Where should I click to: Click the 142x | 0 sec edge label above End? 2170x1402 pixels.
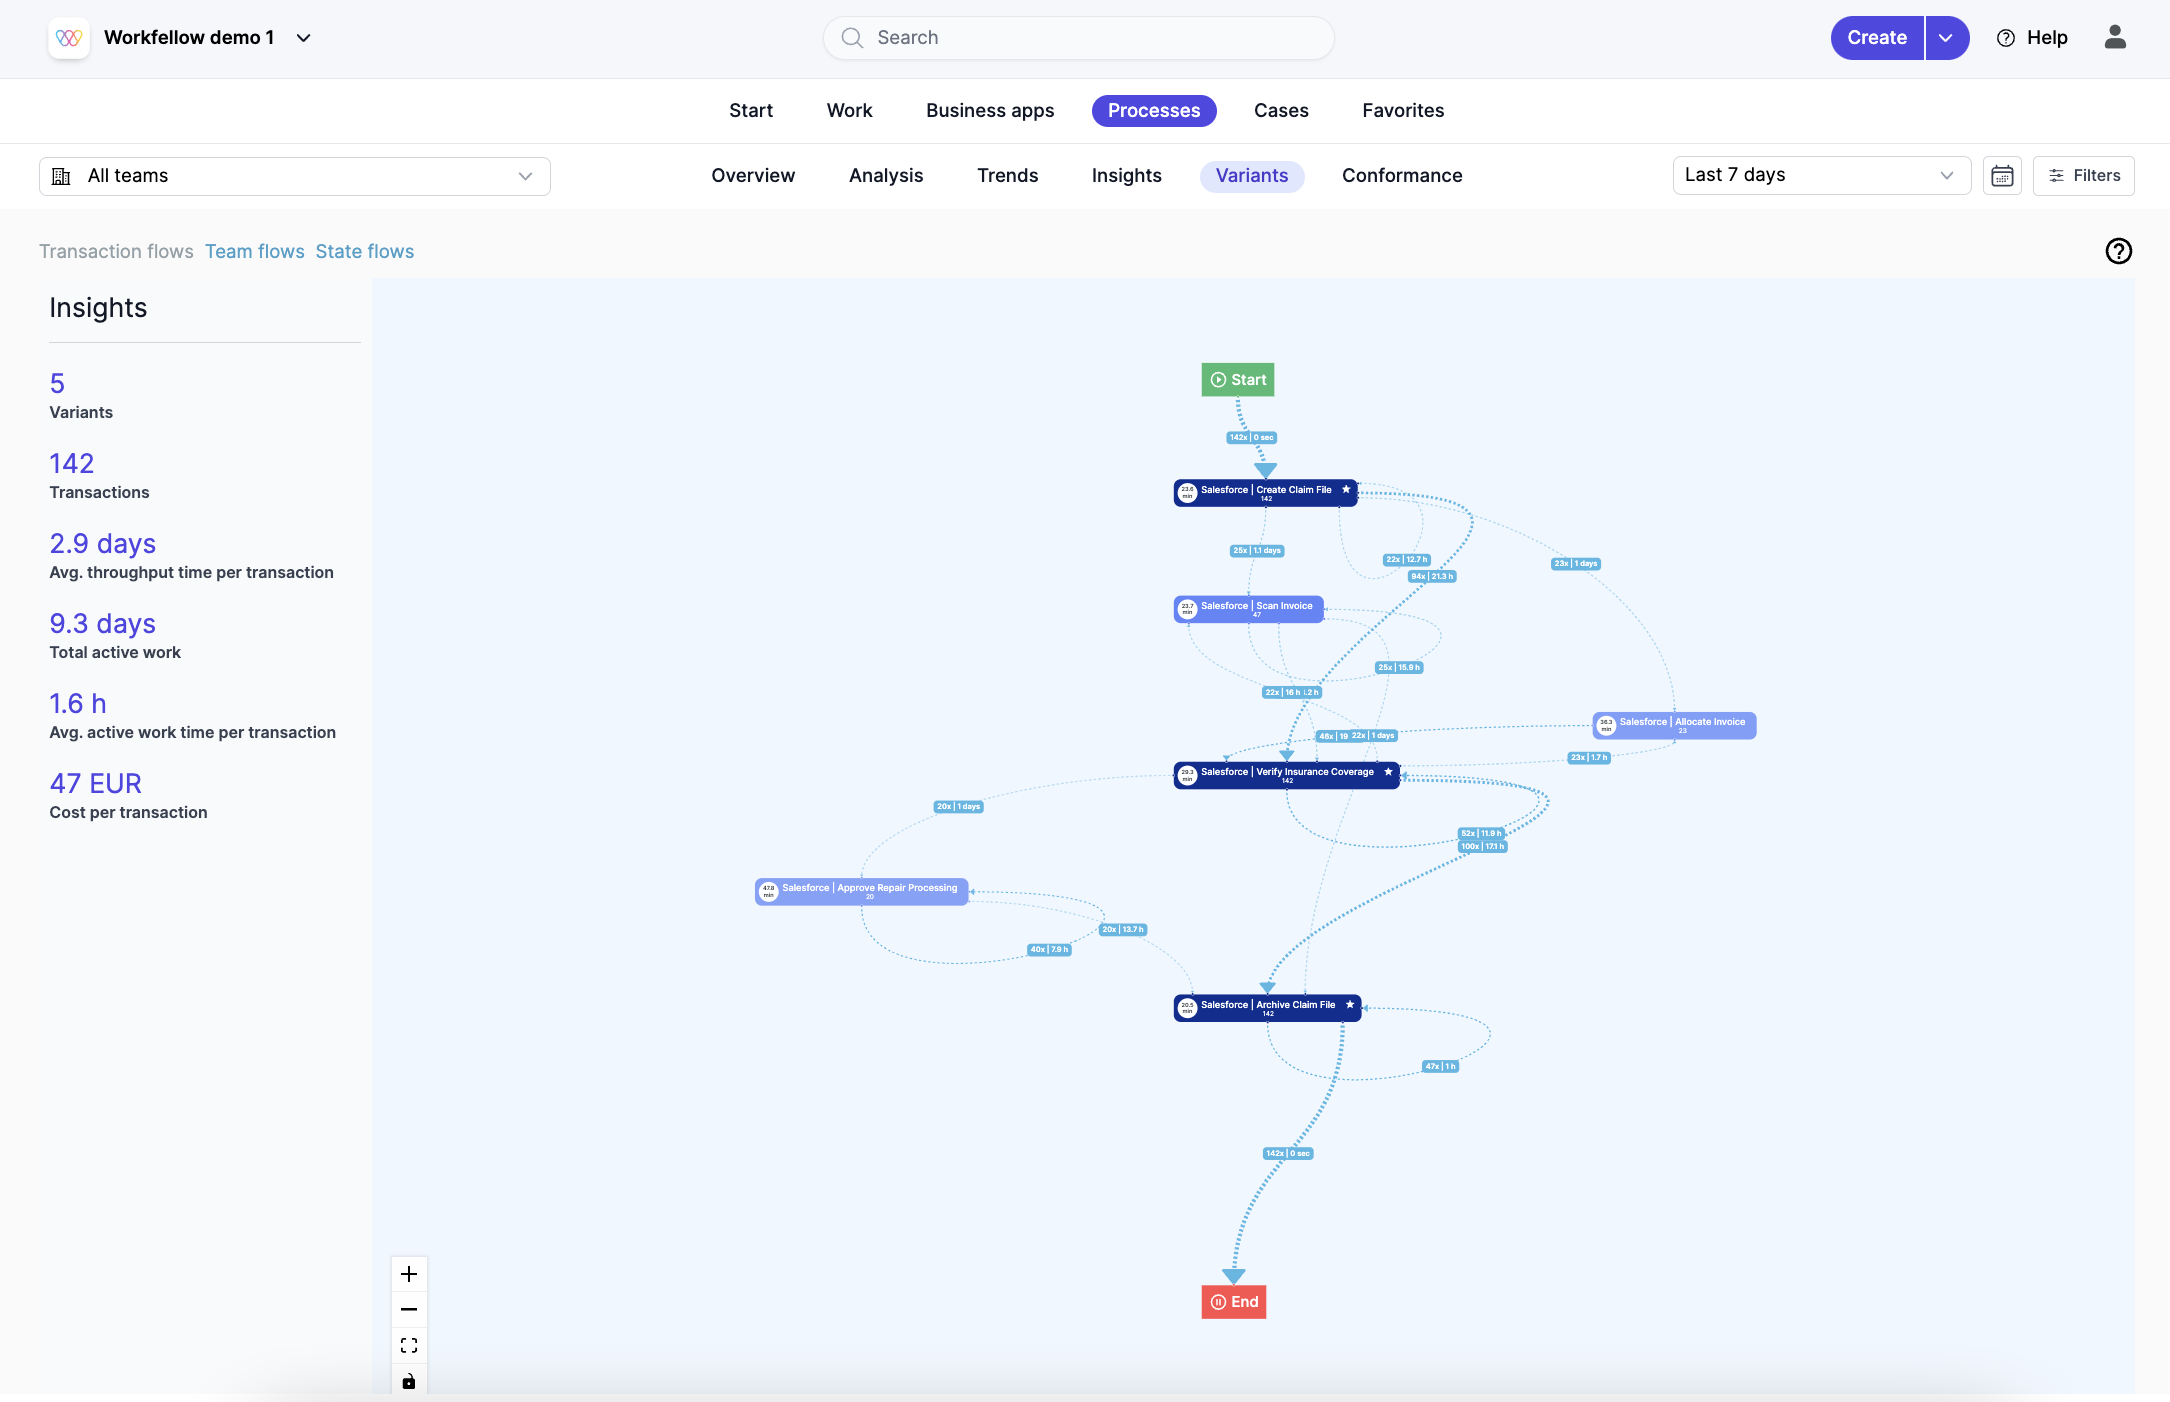click(1288, 1154)
